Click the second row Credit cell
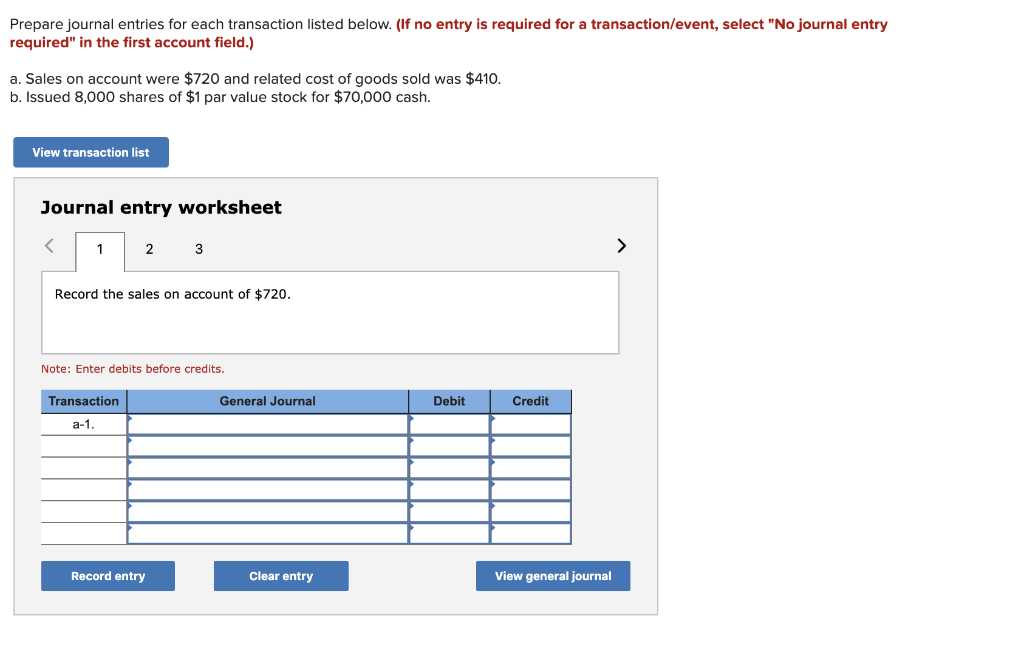Screen dimensions: 1024x647 tap(530, 445)
